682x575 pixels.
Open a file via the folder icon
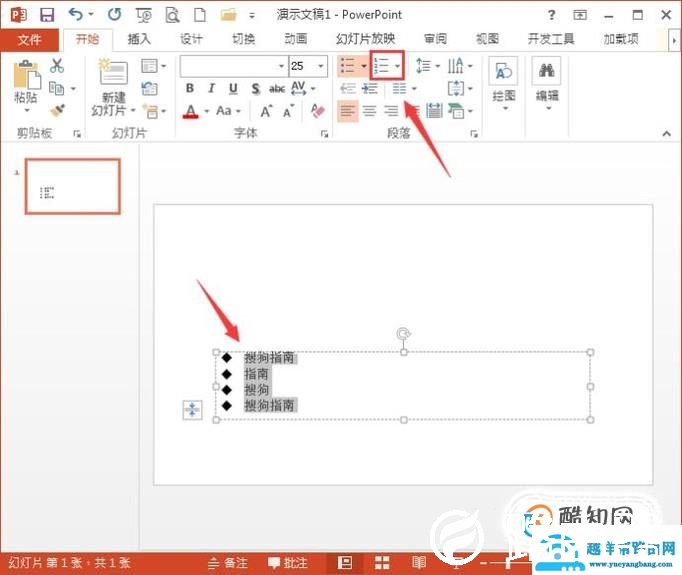(228, 15)
